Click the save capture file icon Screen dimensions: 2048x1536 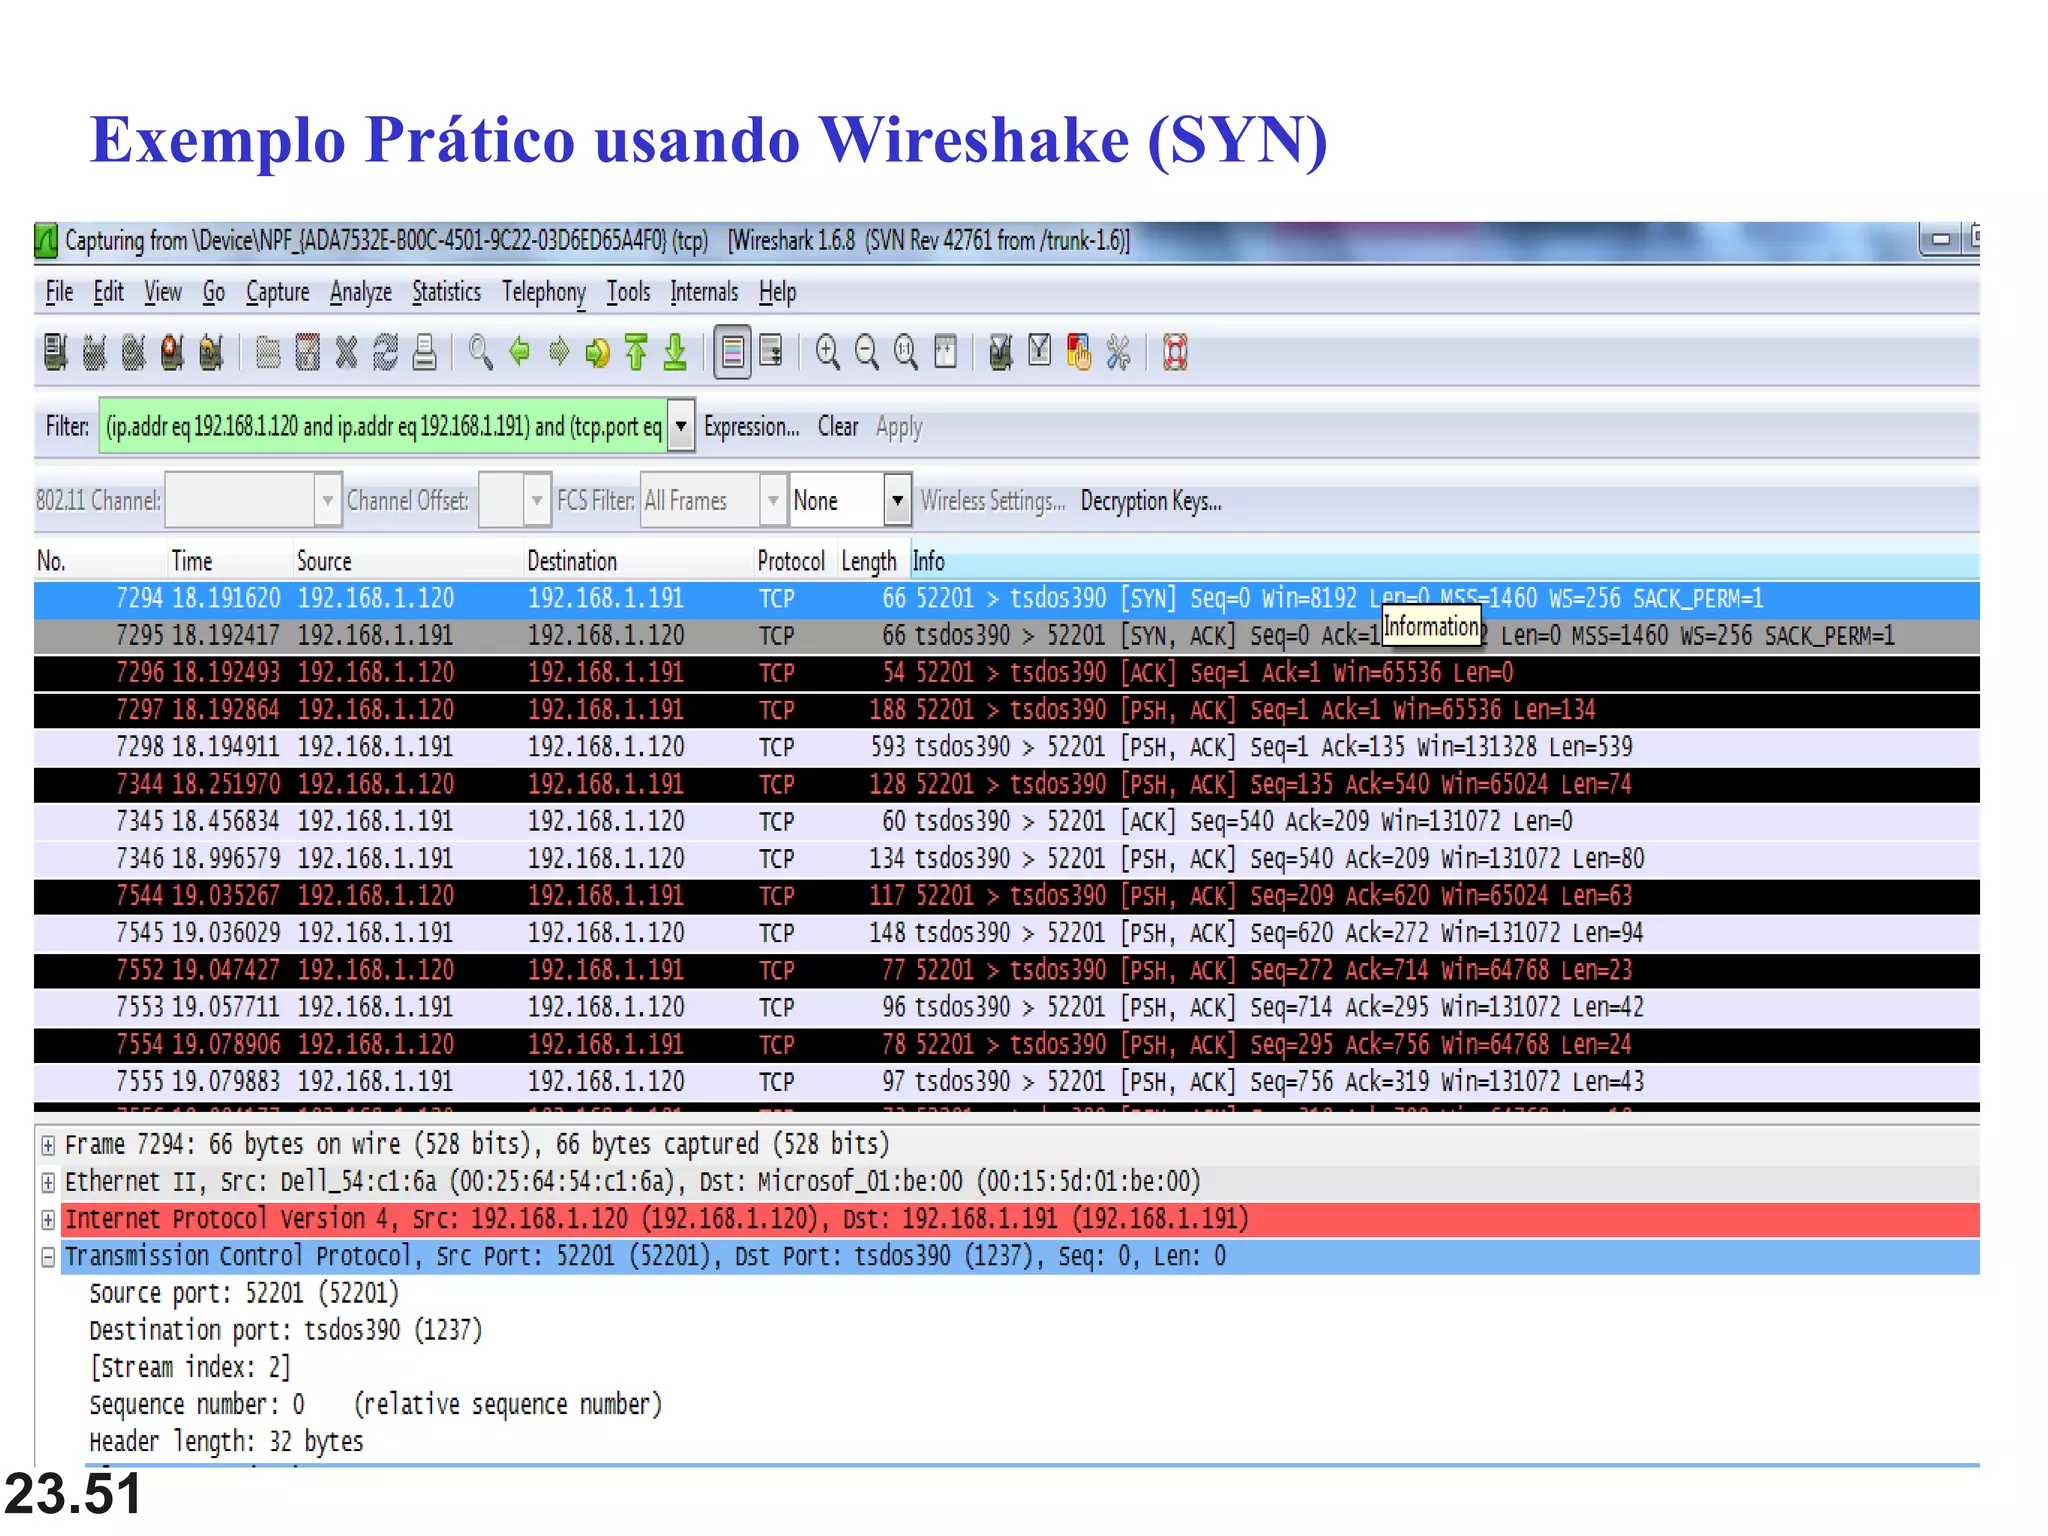[308, 352]
